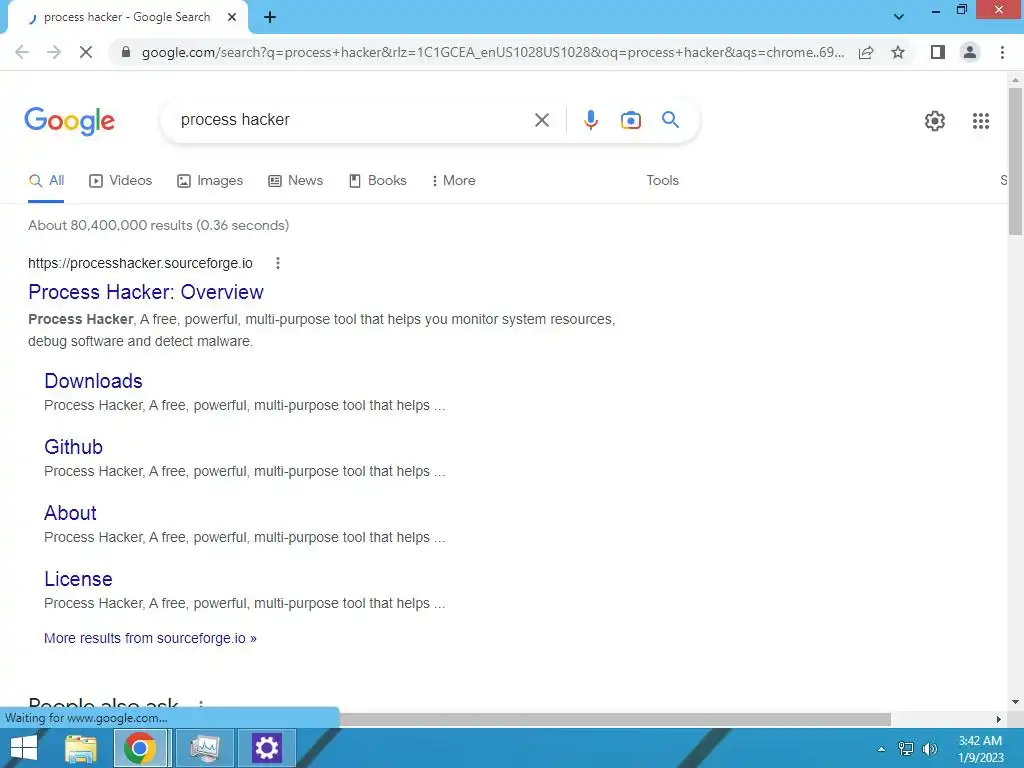
Task: Expand the More search filters menu
Action: point(453,181)
